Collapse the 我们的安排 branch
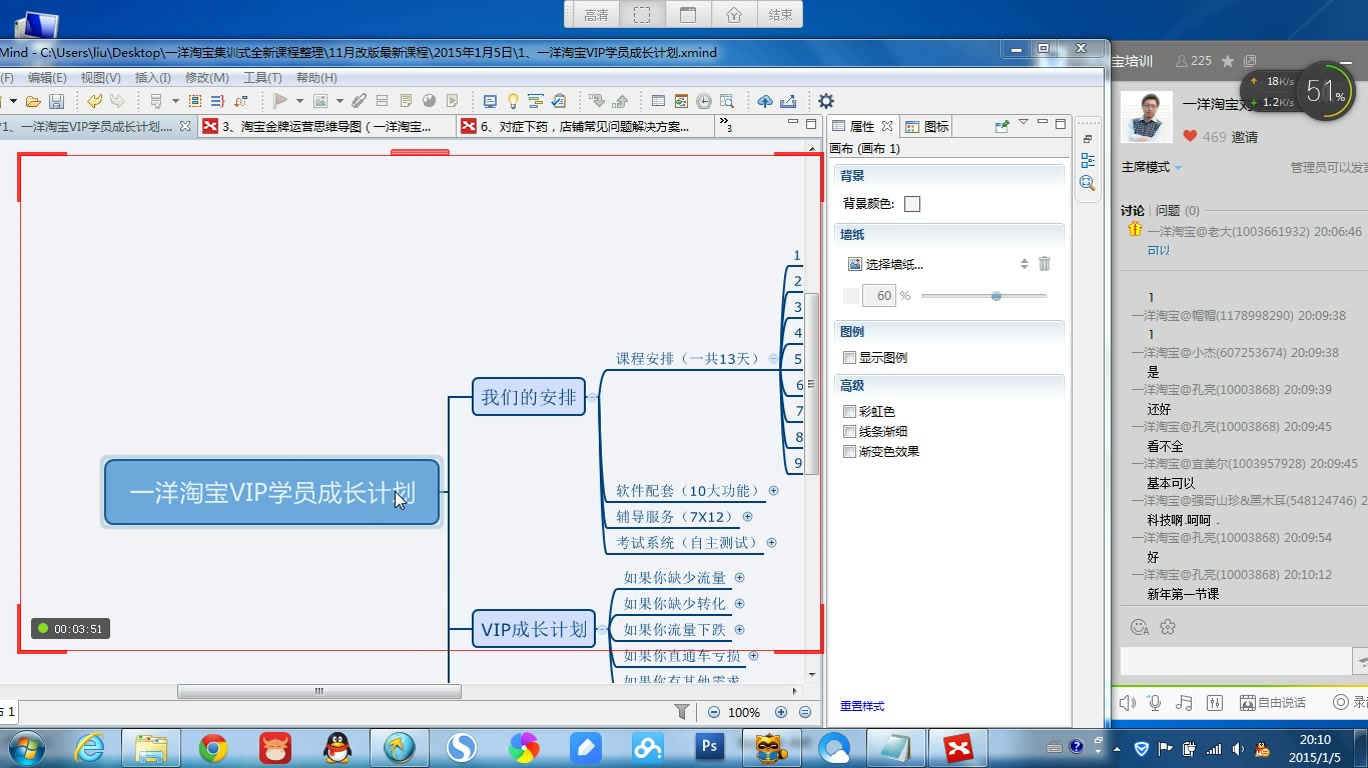 point(592,397)
